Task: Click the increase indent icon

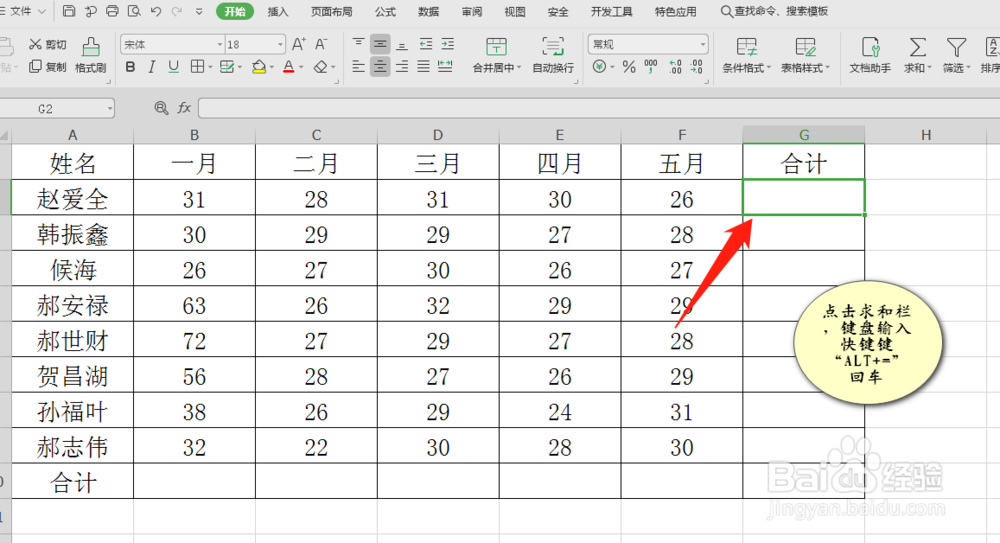Action: coord(448,44)
